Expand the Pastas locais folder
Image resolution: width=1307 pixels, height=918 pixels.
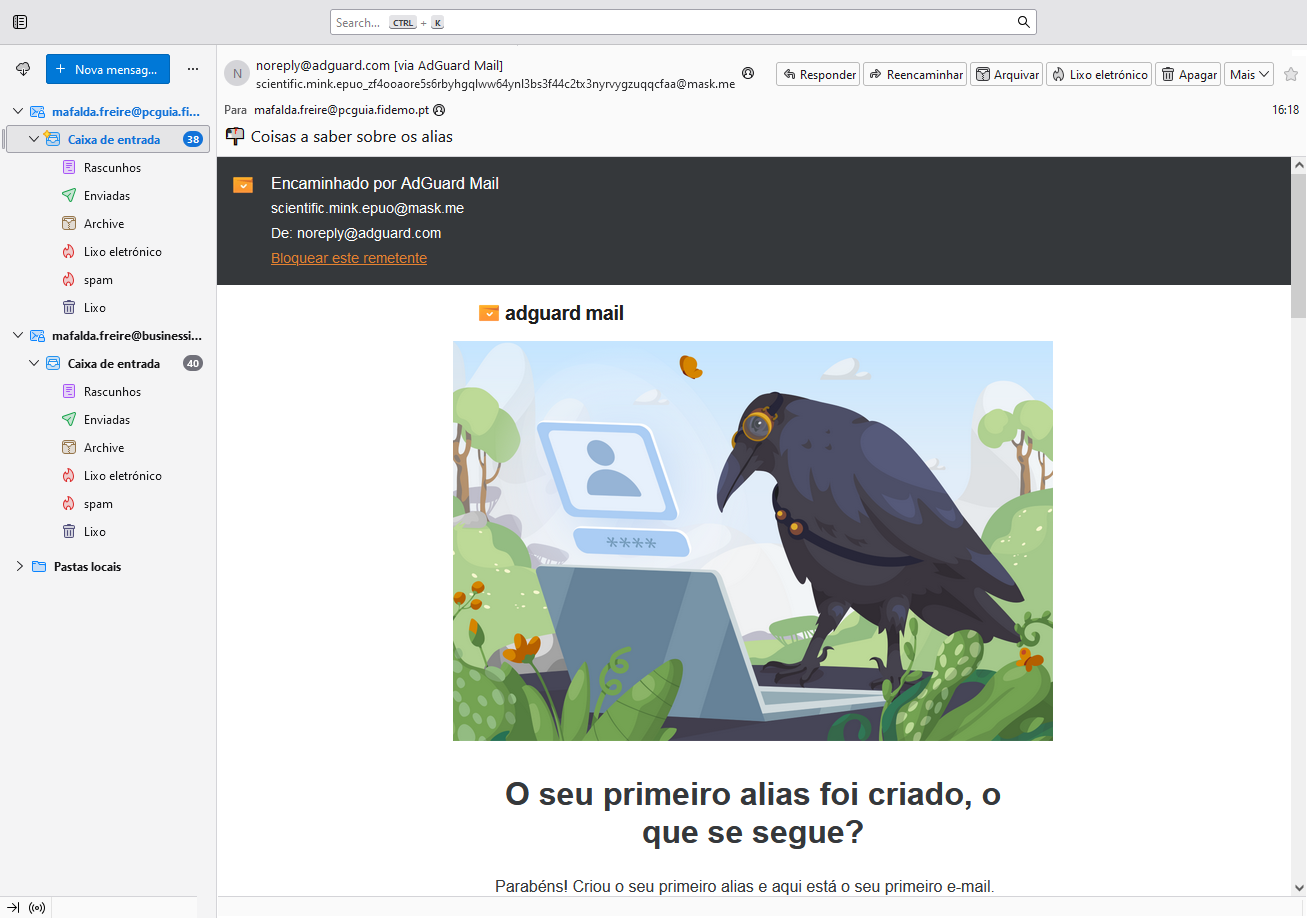19,567
